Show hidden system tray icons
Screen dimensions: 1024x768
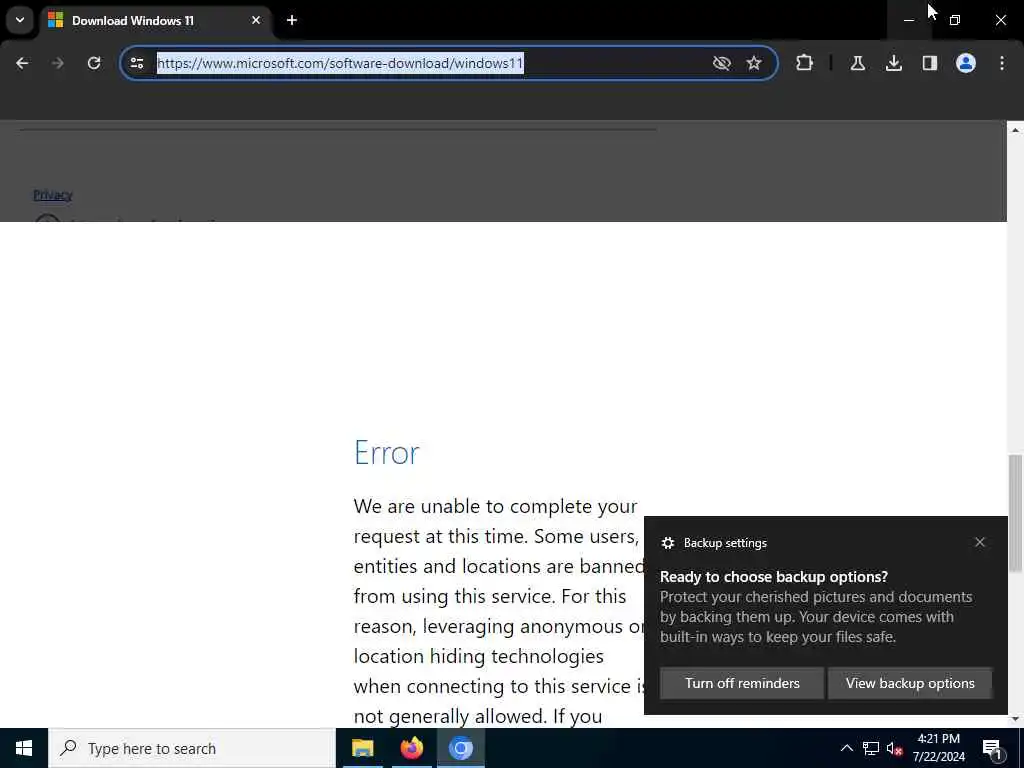pos(846,748)
